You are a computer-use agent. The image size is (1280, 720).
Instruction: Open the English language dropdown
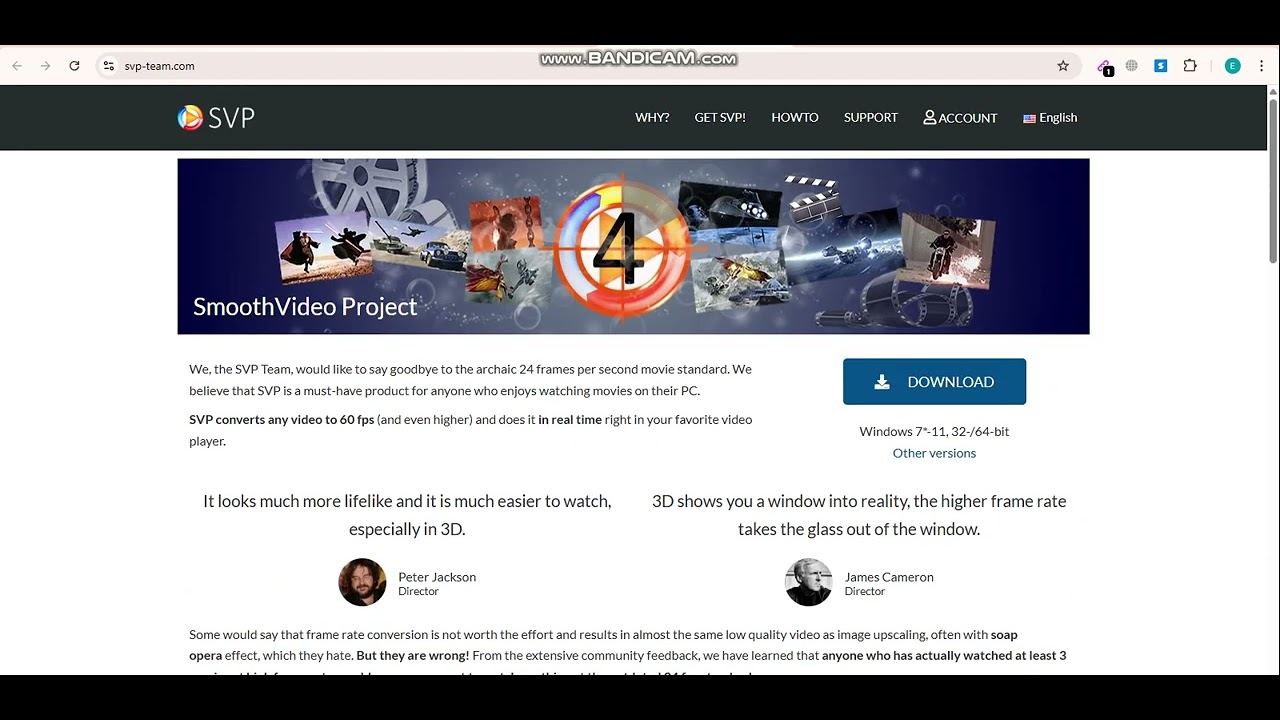(1050, 118)
